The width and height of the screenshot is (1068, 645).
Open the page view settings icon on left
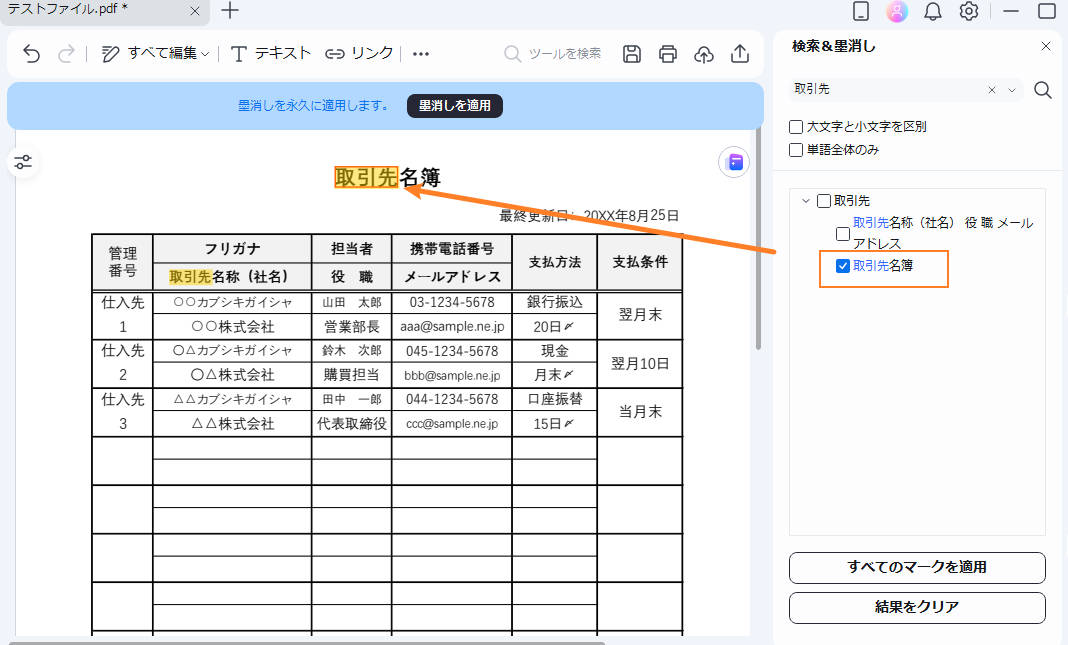(x=23, y=161)
